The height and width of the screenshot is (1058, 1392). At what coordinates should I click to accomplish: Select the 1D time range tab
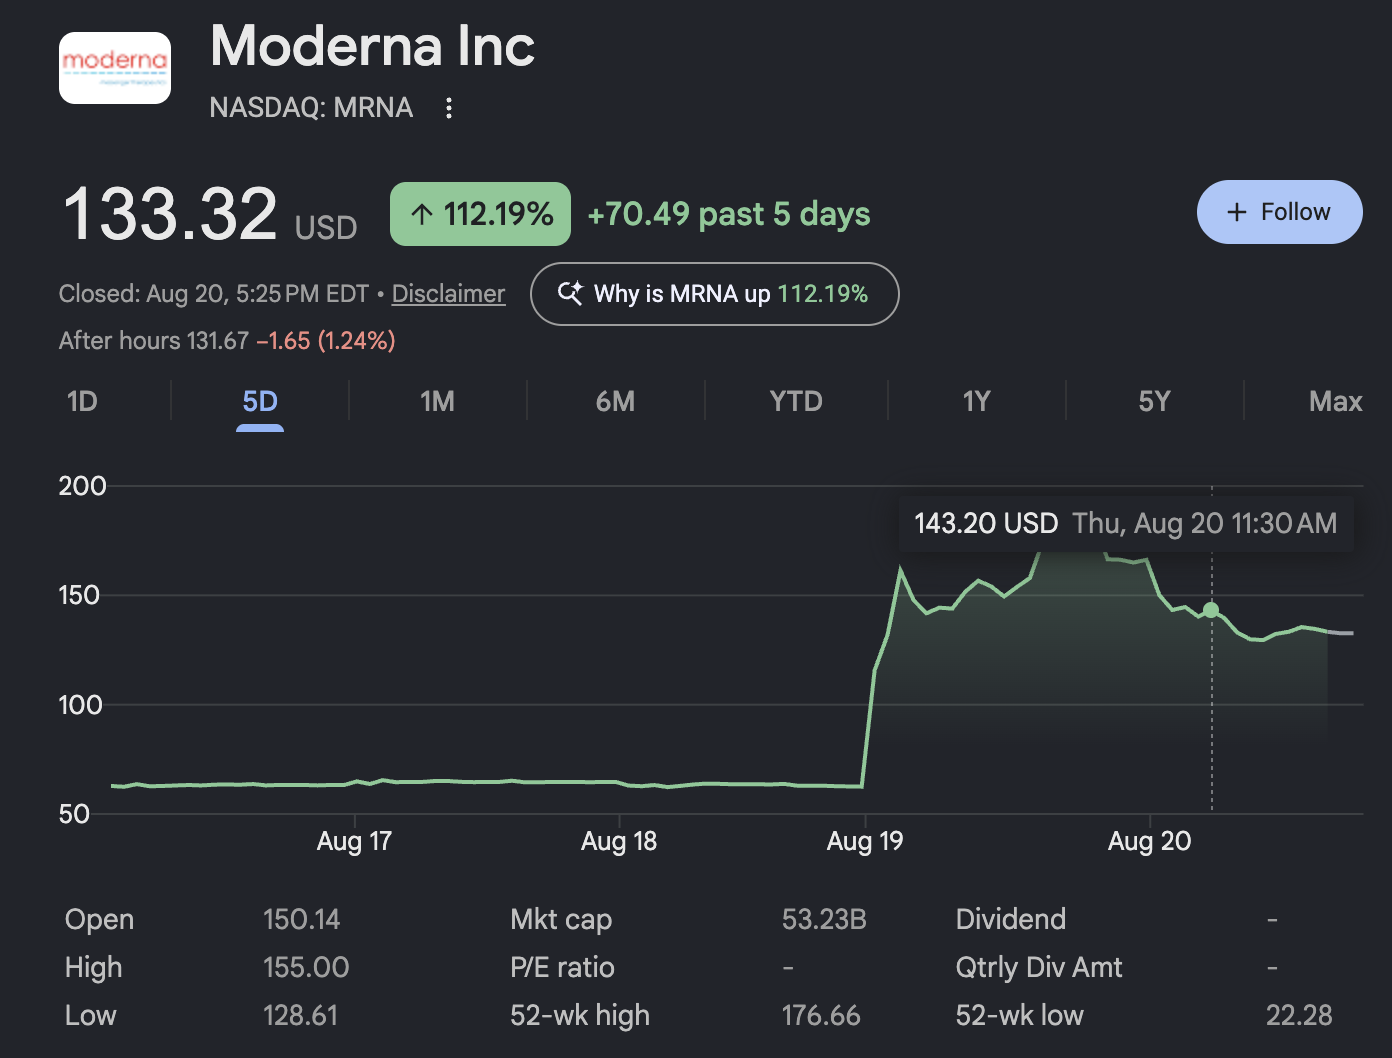pos(82,402)
